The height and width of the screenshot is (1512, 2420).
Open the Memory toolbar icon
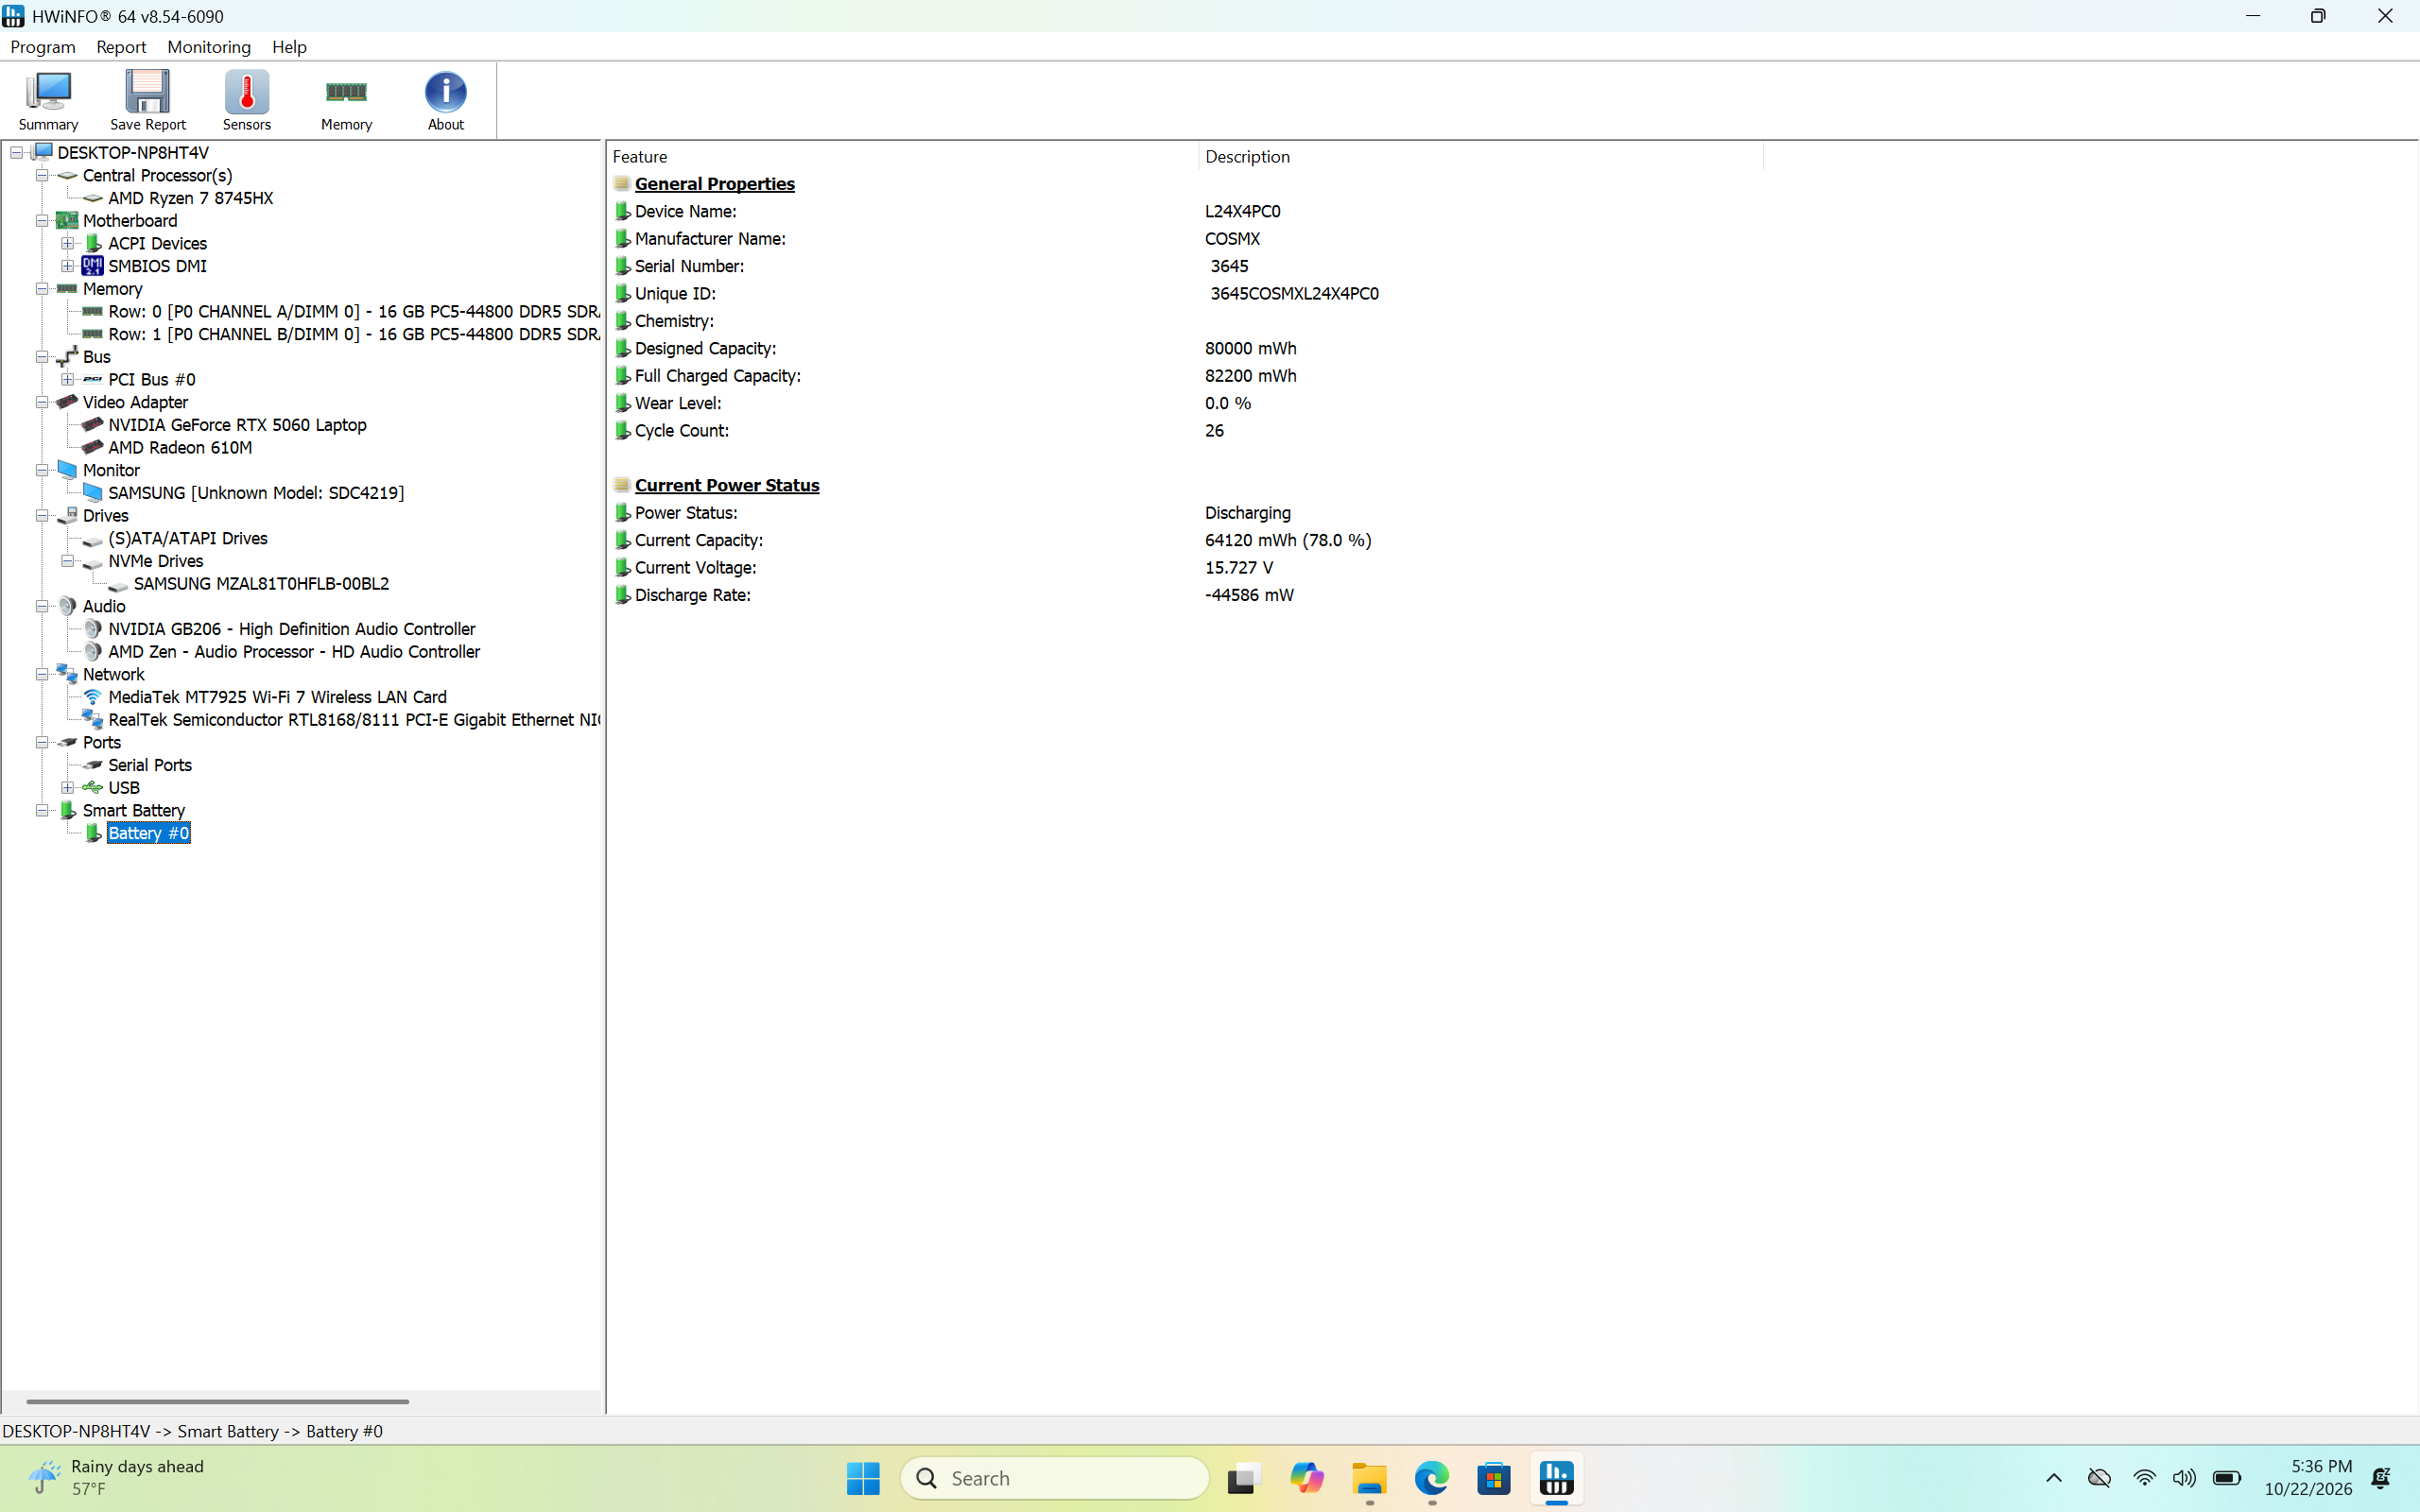(346, 100)
